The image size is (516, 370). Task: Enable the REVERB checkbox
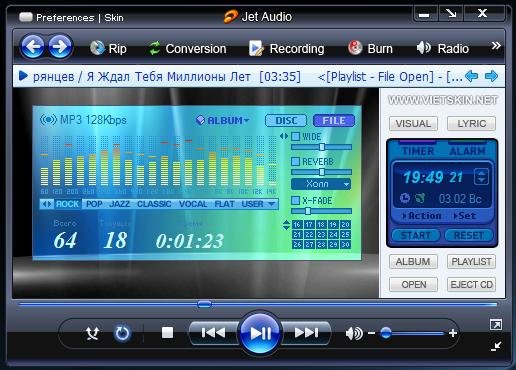[x=296, y=162]
